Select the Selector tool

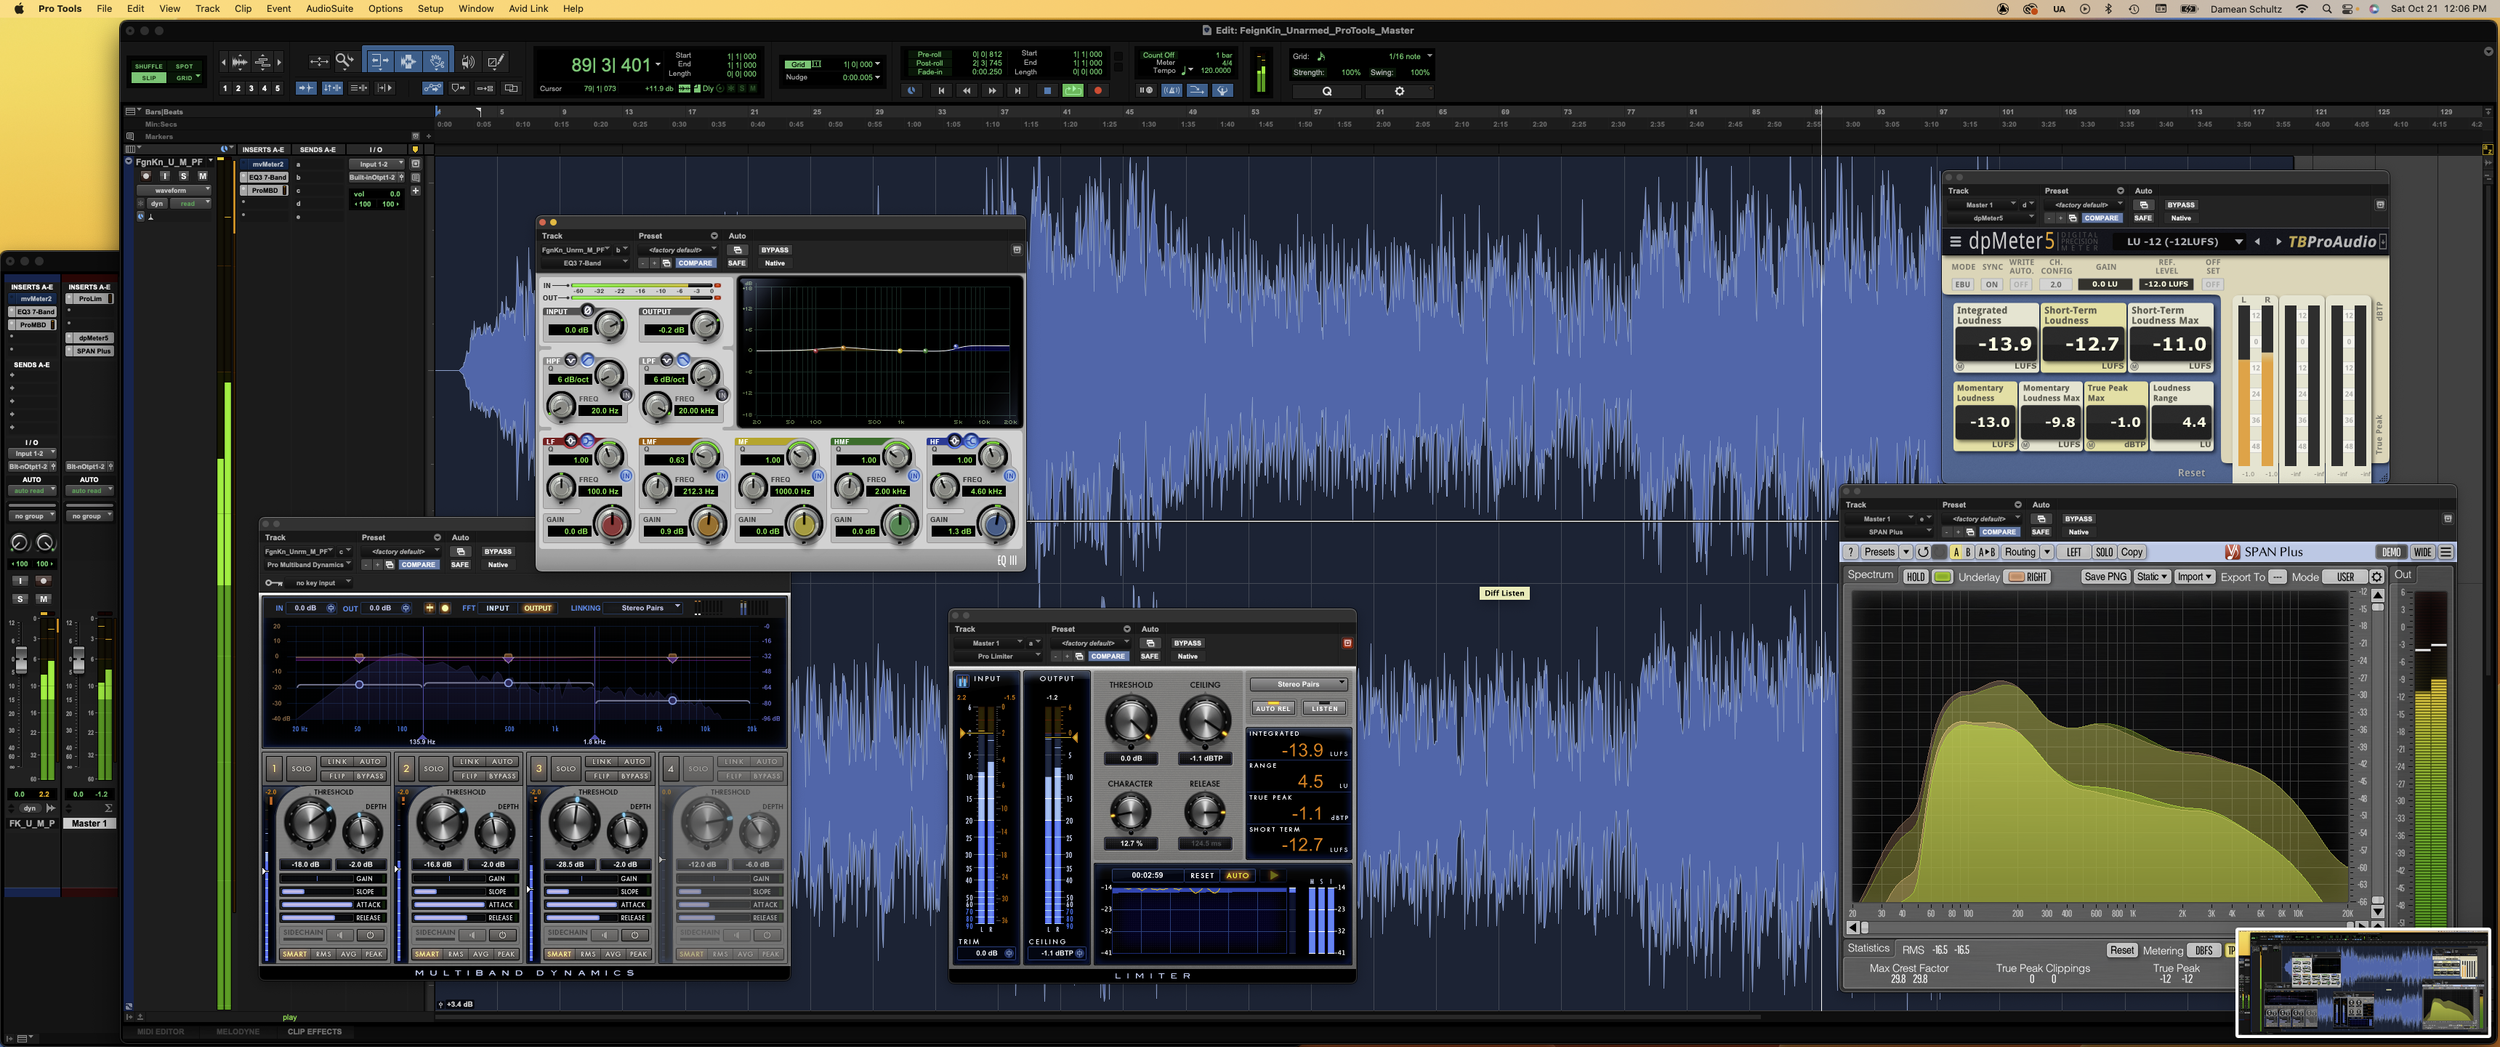point(408,62)
